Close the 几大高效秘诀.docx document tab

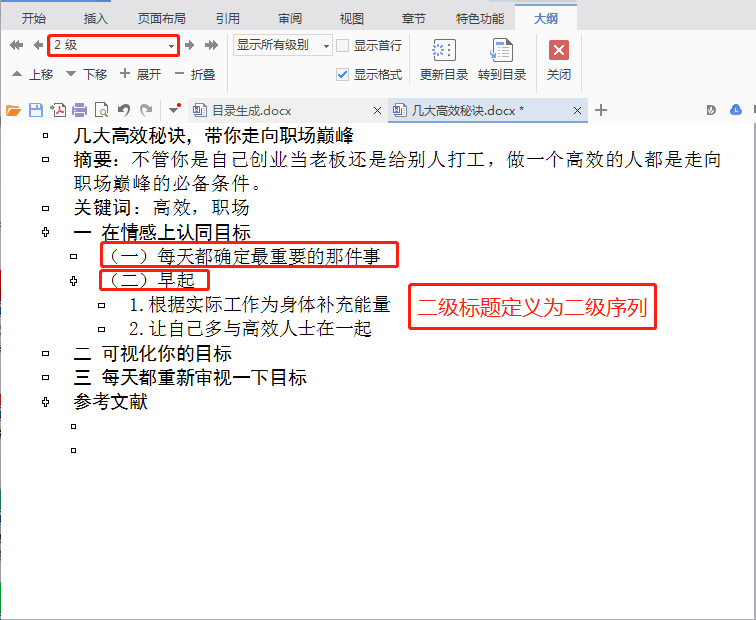pyautogui.click(x=577, y=111)
